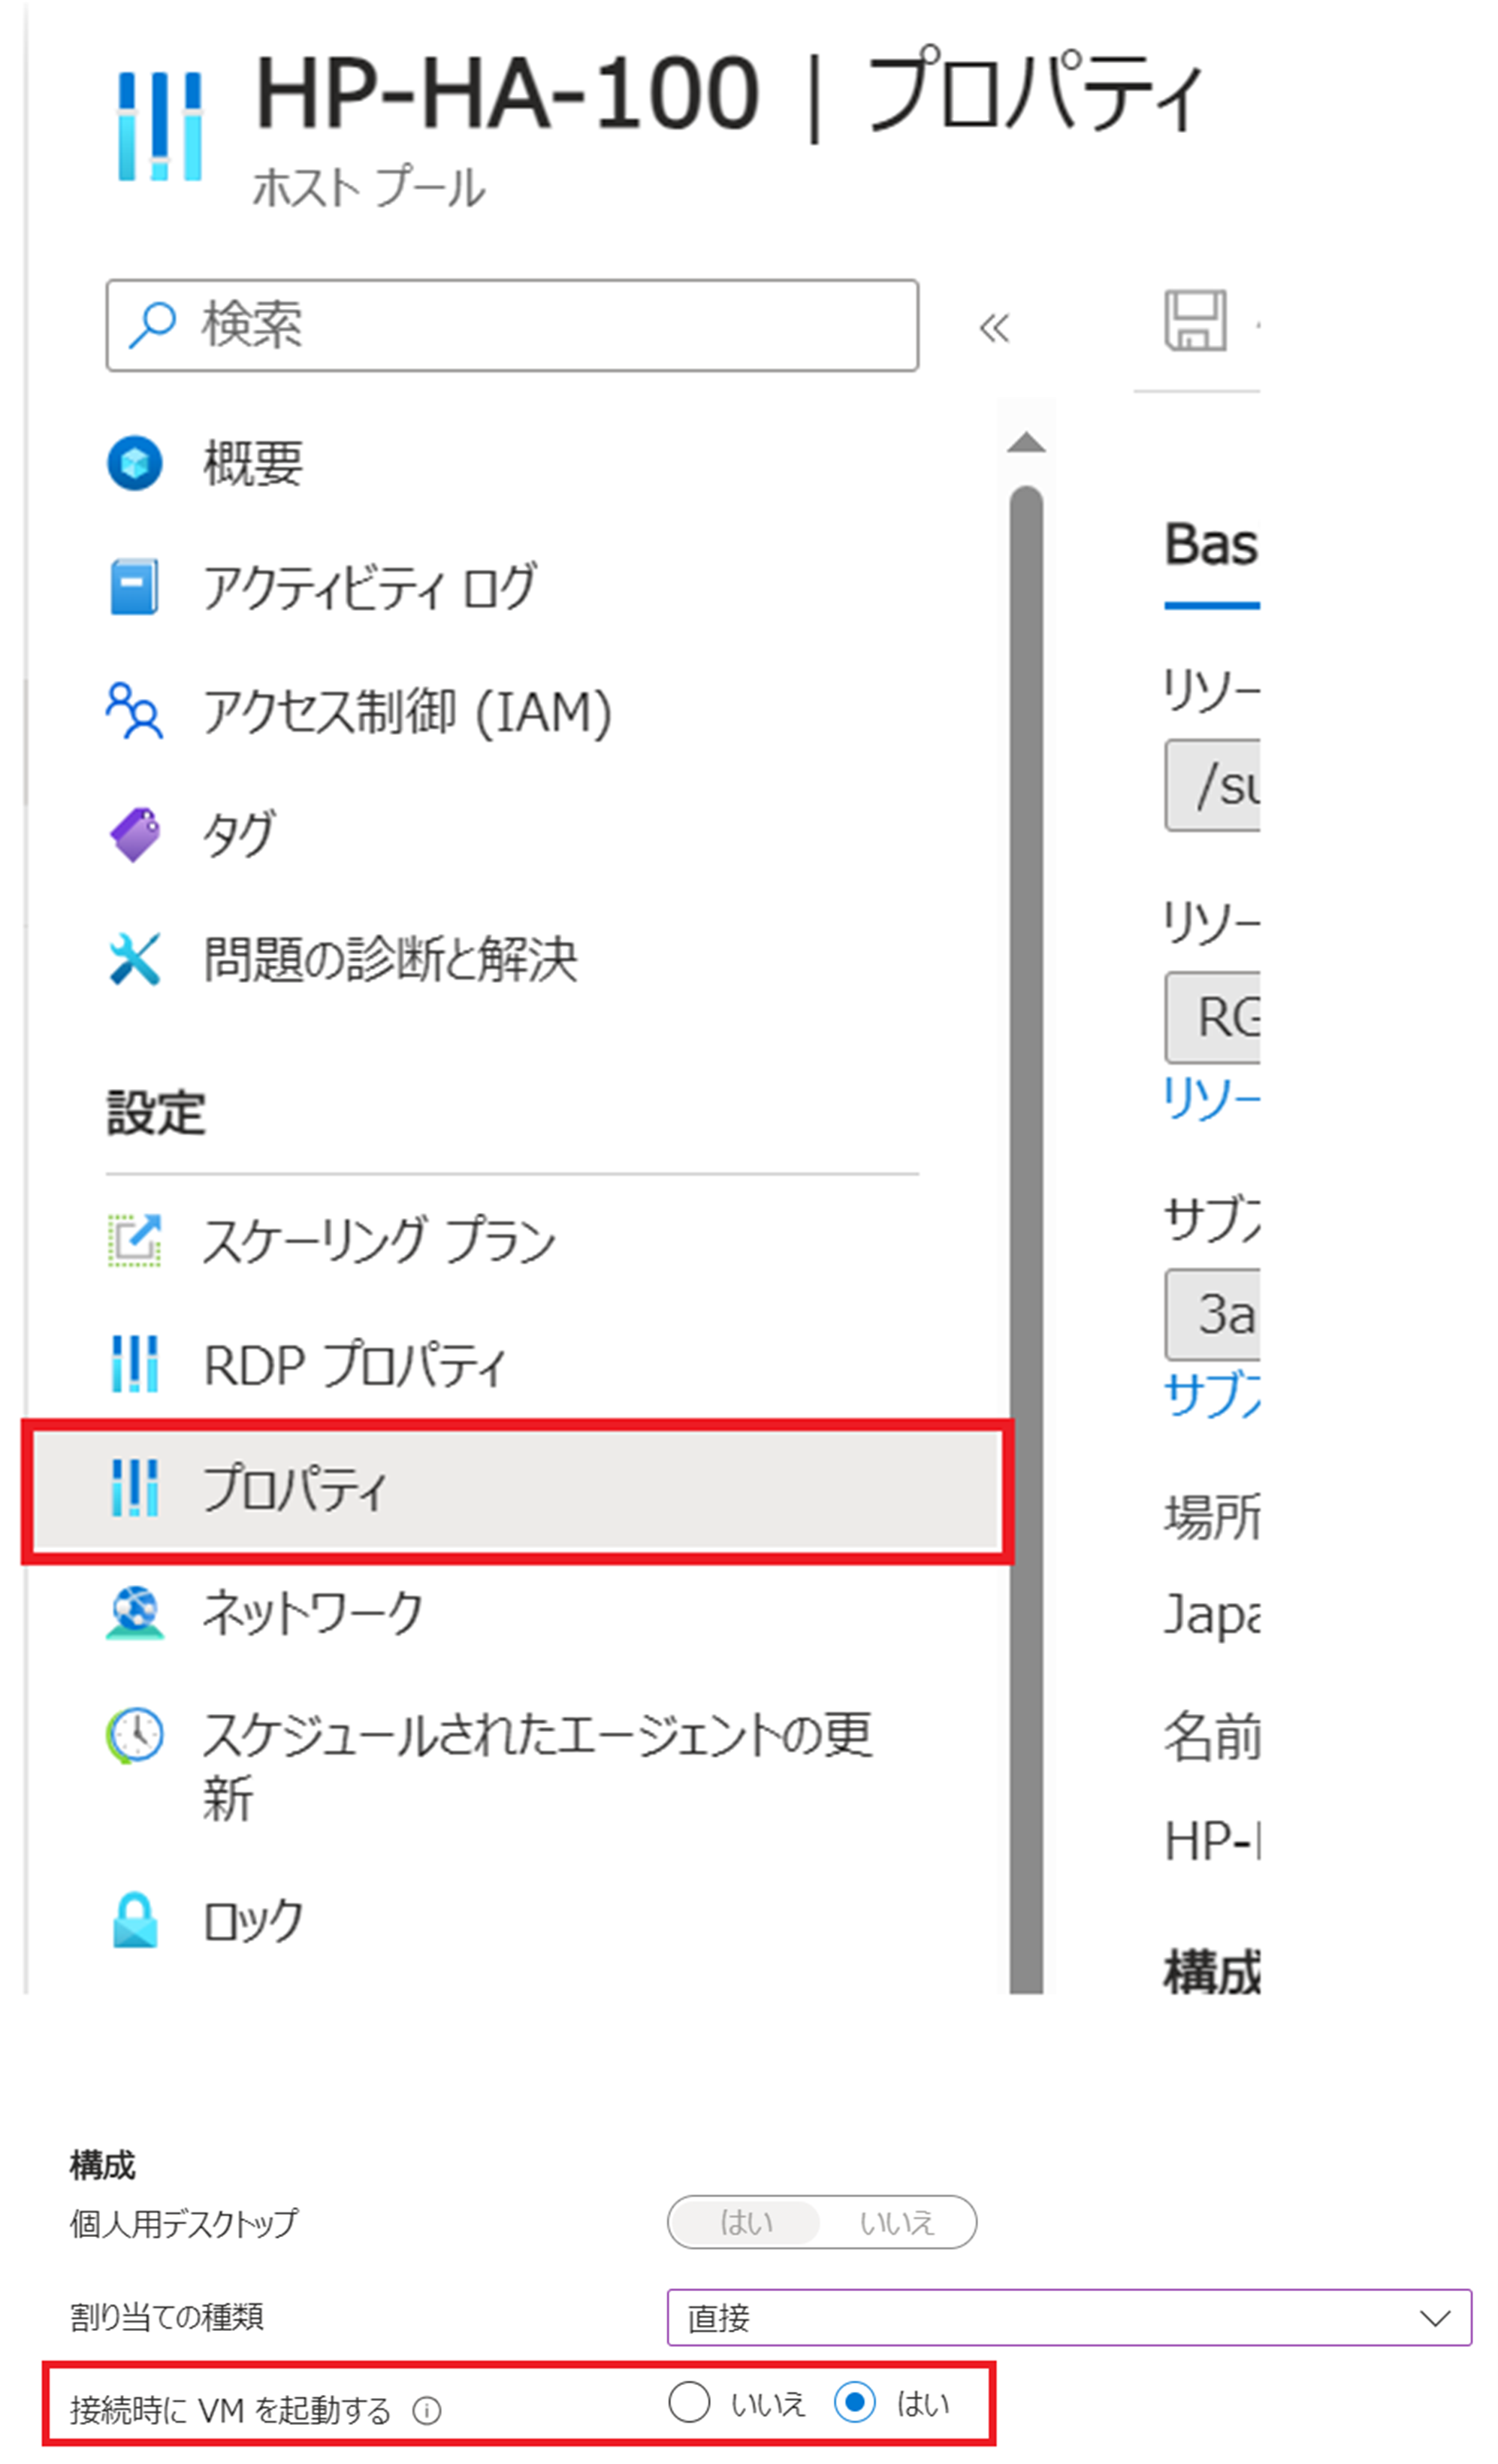Click the save floppy disk icon
Image resolution: width=1498 pixels, height=2464 pixels.
coord(1195,321)
